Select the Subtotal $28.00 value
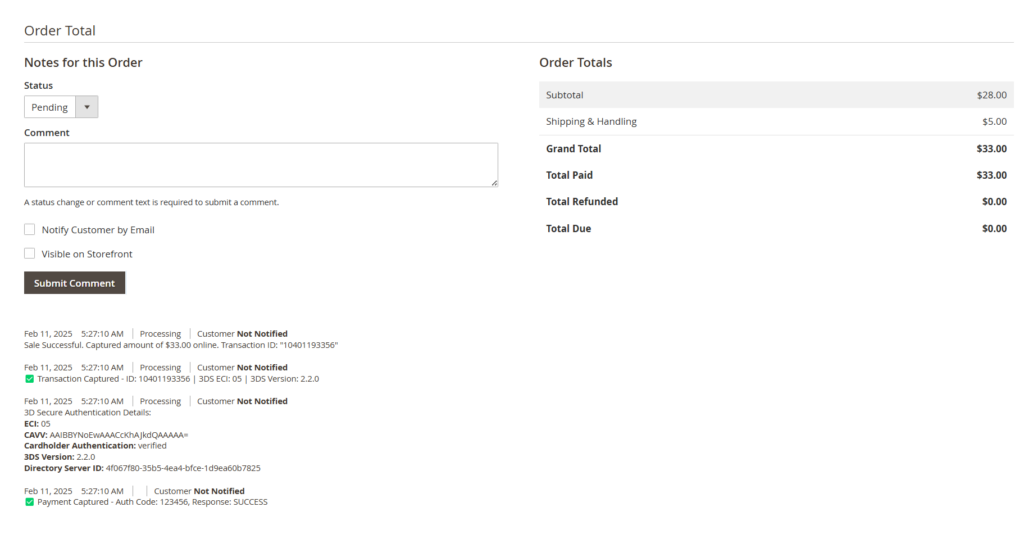Screen dimensions: 1024x557 991,95
